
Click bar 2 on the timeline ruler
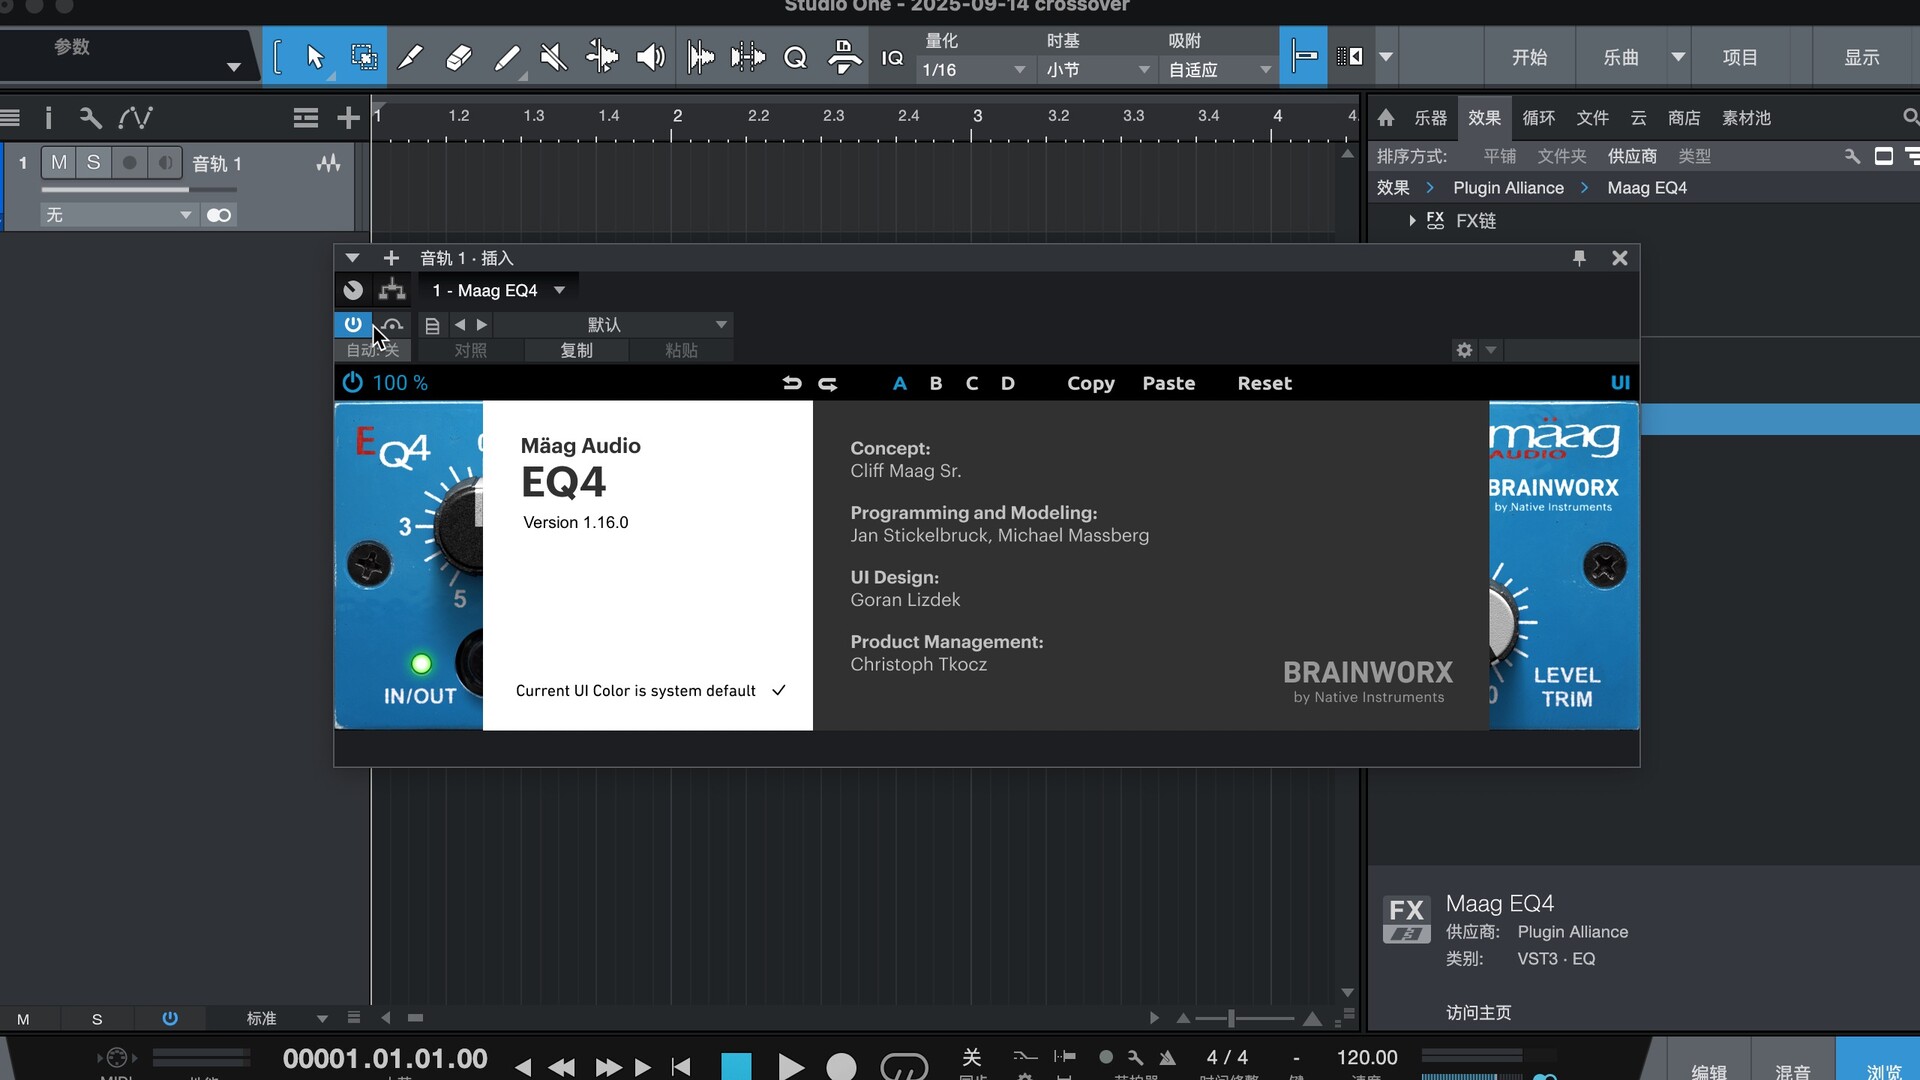pos(677,116)
